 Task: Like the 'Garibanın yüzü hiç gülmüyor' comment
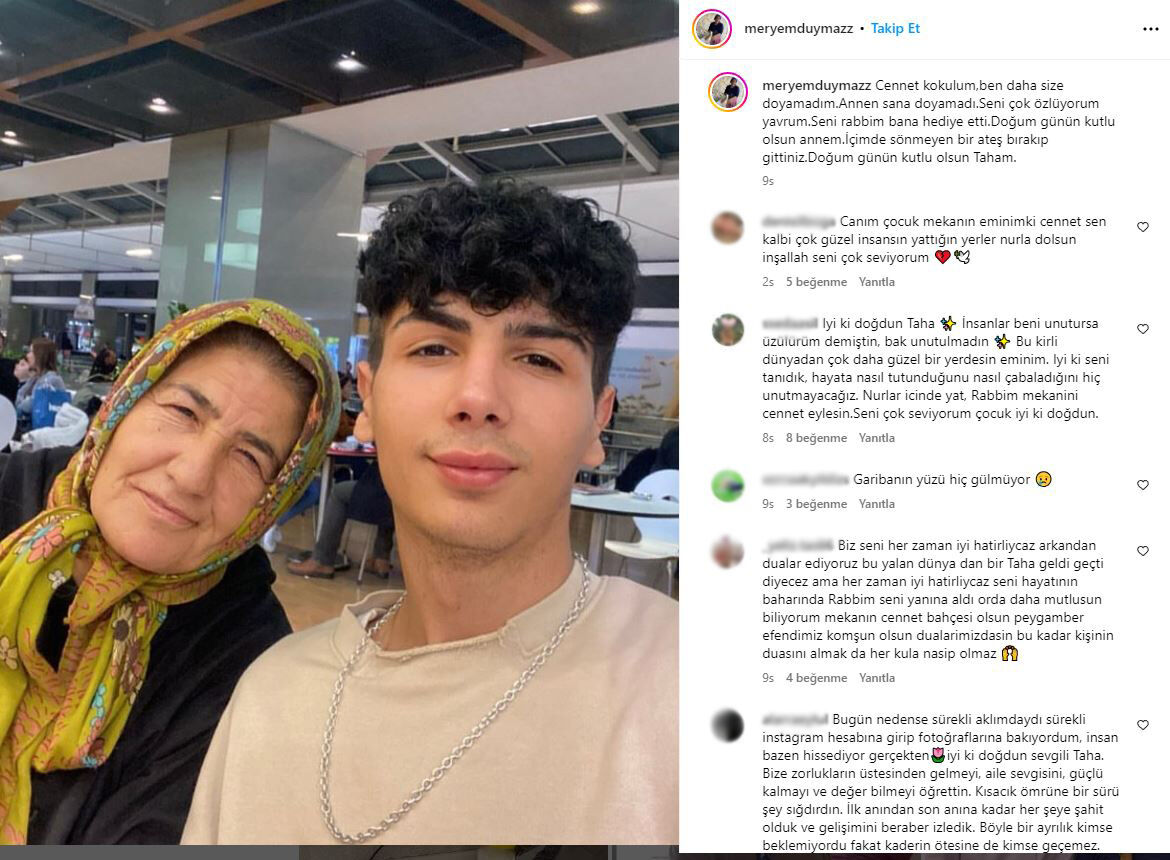pos(1142,485)
